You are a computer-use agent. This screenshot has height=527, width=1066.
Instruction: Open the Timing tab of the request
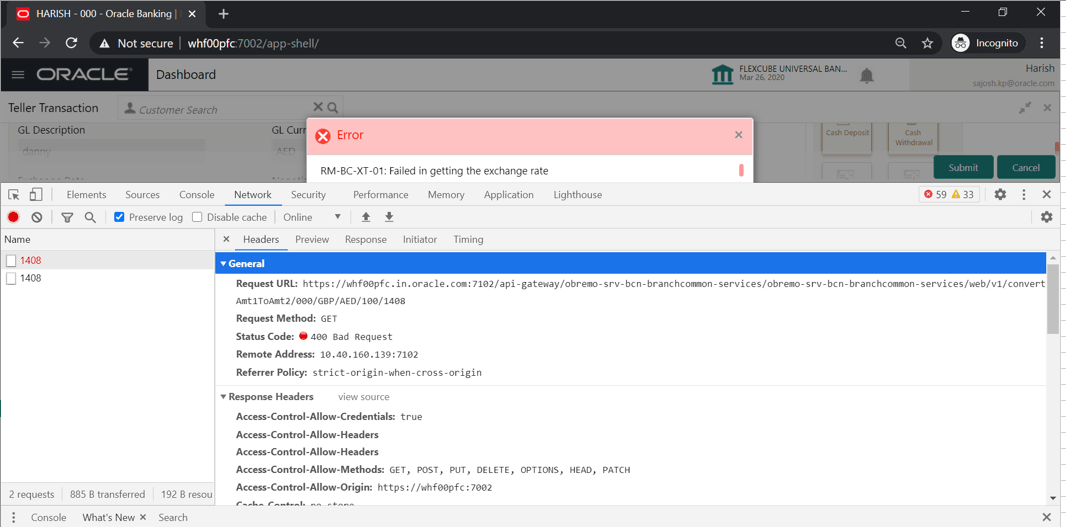468,239
